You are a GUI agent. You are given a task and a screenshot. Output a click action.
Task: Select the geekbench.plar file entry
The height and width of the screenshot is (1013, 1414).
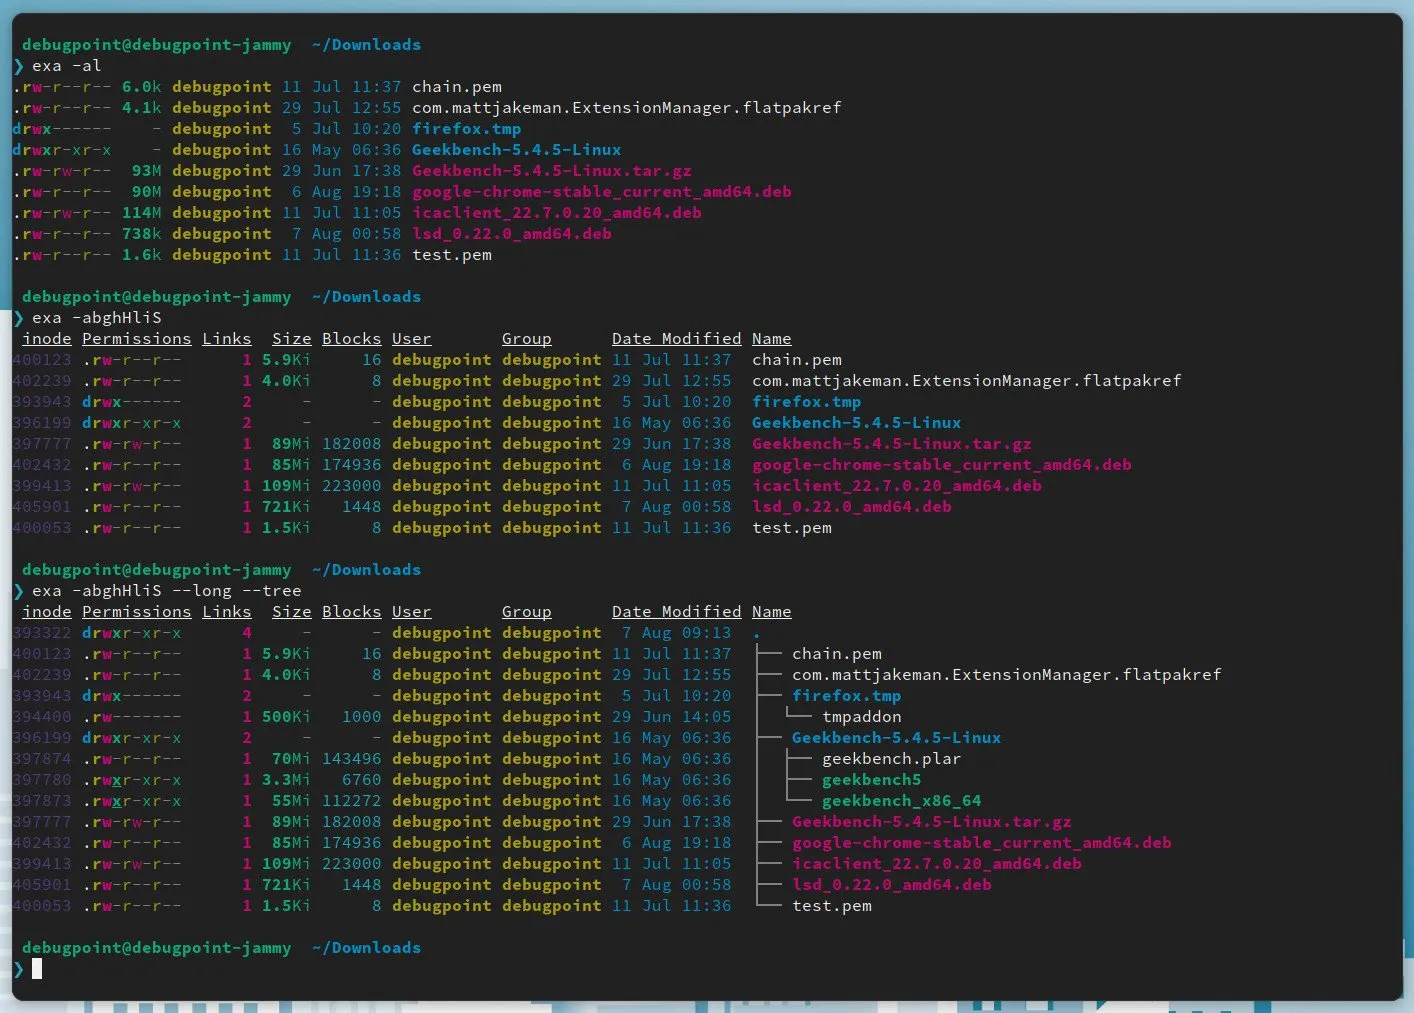tap(890, 758)
